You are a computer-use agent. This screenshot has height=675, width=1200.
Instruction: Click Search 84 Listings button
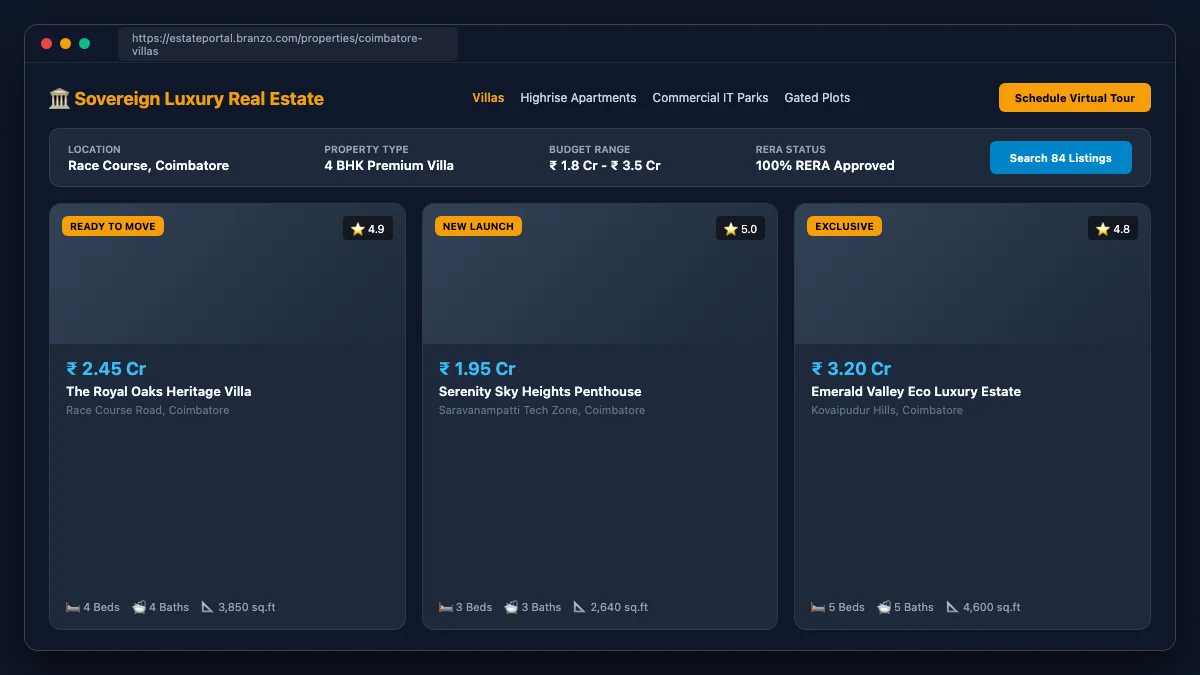[x=1061, y=158]
